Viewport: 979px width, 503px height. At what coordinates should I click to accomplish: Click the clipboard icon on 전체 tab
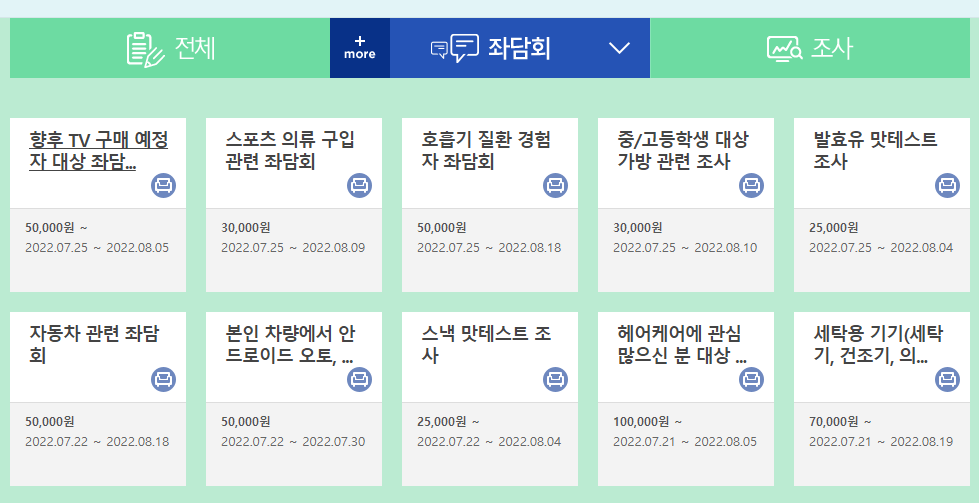pyautogui.click(x=145, y=49)
